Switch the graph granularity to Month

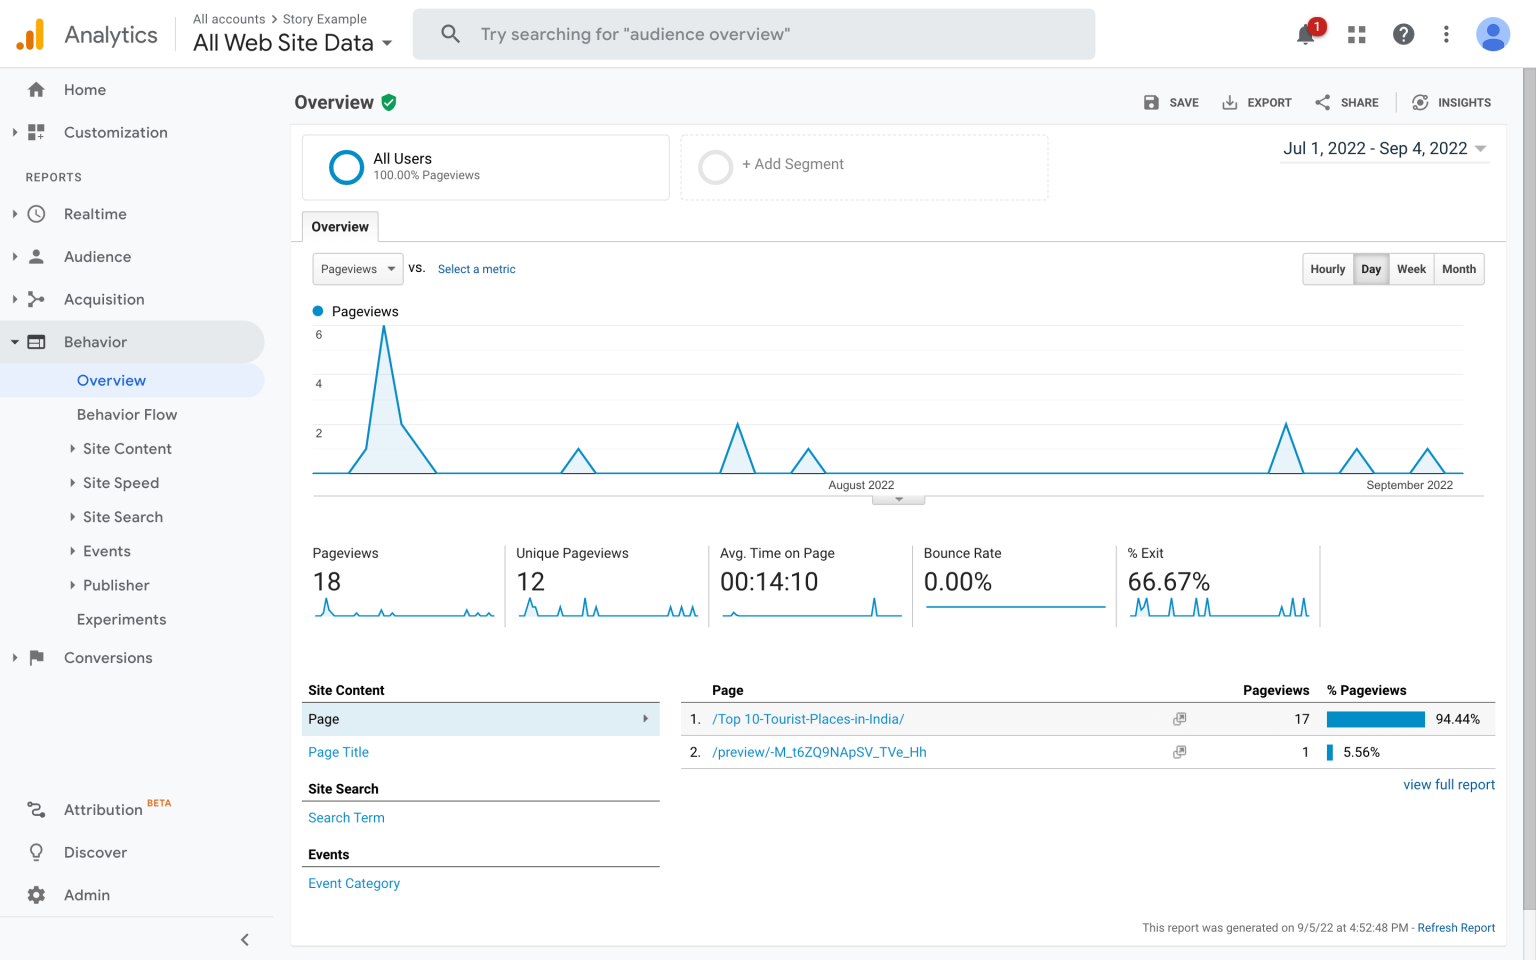tap(1458, 268)
